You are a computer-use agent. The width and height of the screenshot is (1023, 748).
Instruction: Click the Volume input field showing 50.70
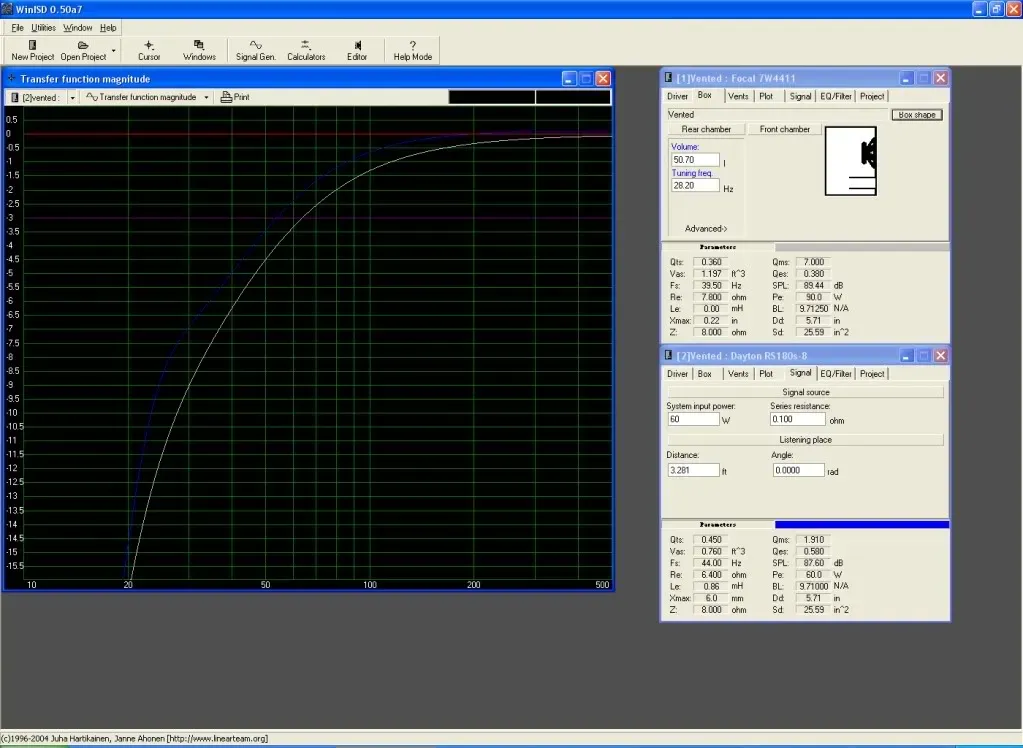pyautogui.click(x=695, y=160)
